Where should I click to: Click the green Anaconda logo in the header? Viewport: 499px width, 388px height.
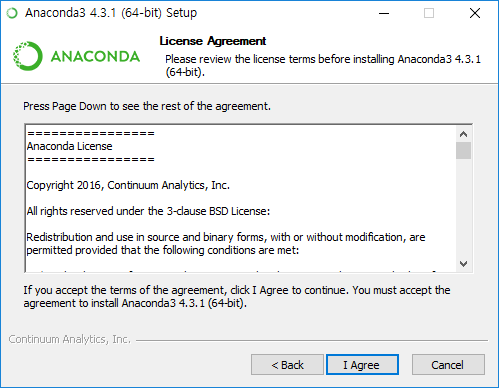point(76,56)
